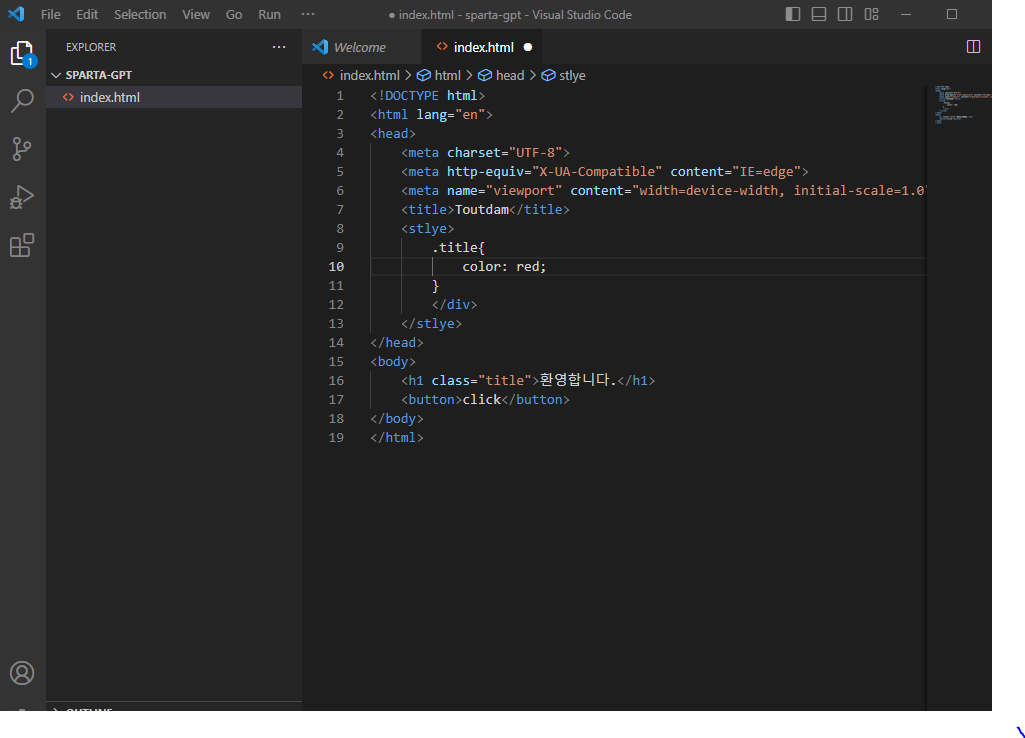This screenshot has height=738, width=1025.
Task: Click 'lang="en"' attribute on line 2
Action: pyautogui.click(x=450, y=115)
